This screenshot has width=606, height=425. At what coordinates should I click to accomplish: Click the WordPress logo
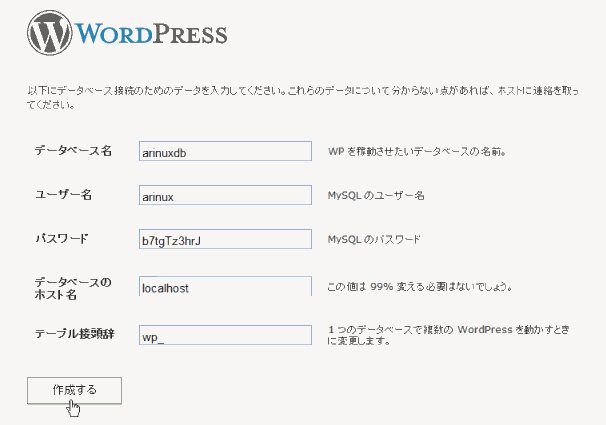point(127,33)
